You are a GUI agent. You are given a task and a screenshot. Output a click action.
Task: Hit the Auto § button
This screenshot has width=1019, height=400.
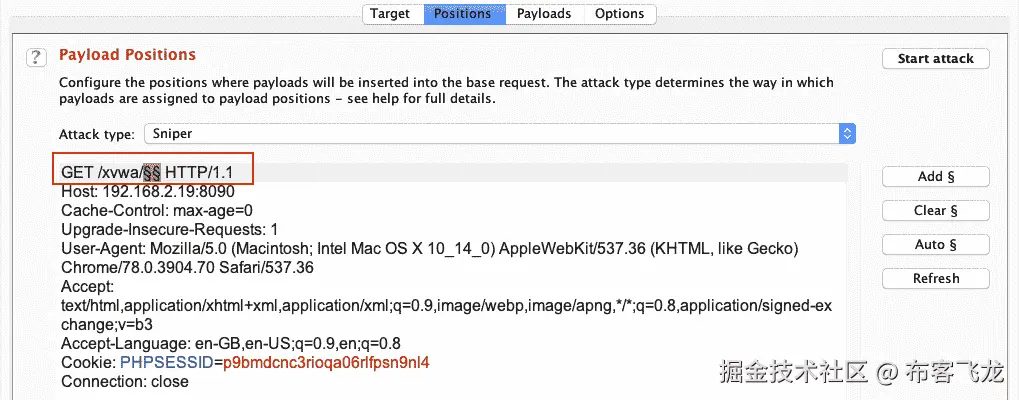click(x=936, y=245)
